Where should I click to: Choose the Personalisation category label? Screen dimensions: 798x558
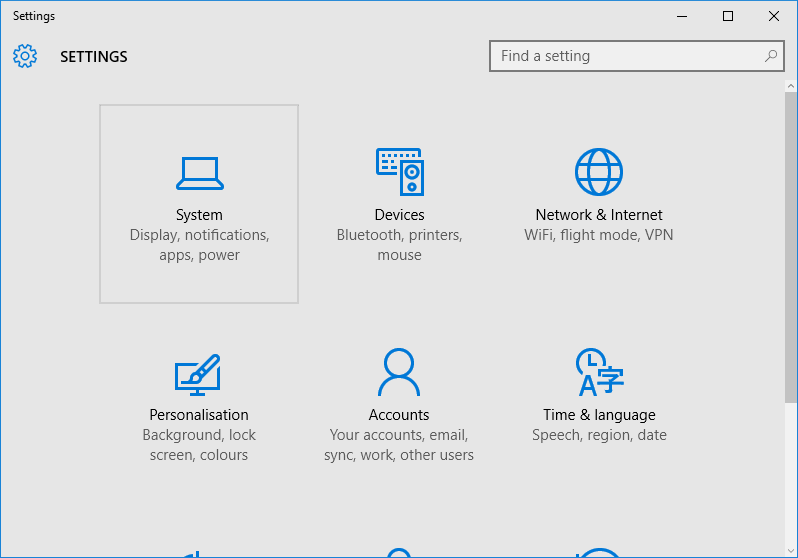(x=199, y=415)
